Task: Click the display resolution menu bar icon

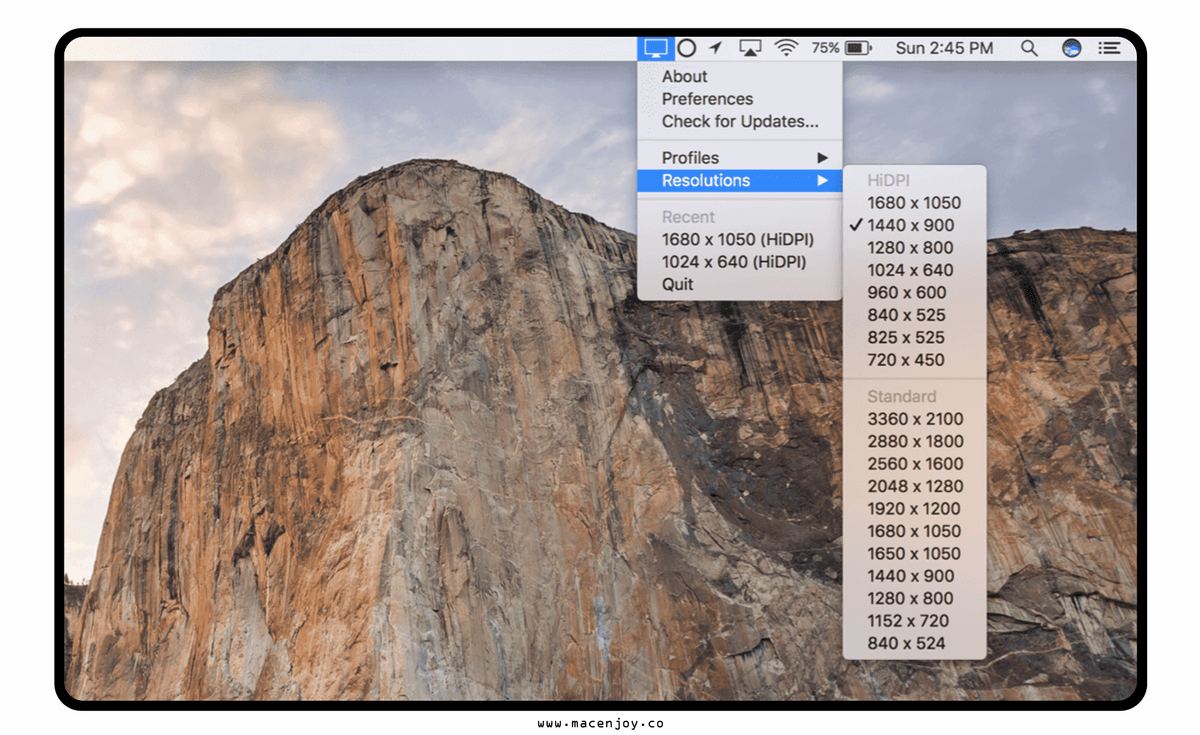Action: (x=656, y=47)
